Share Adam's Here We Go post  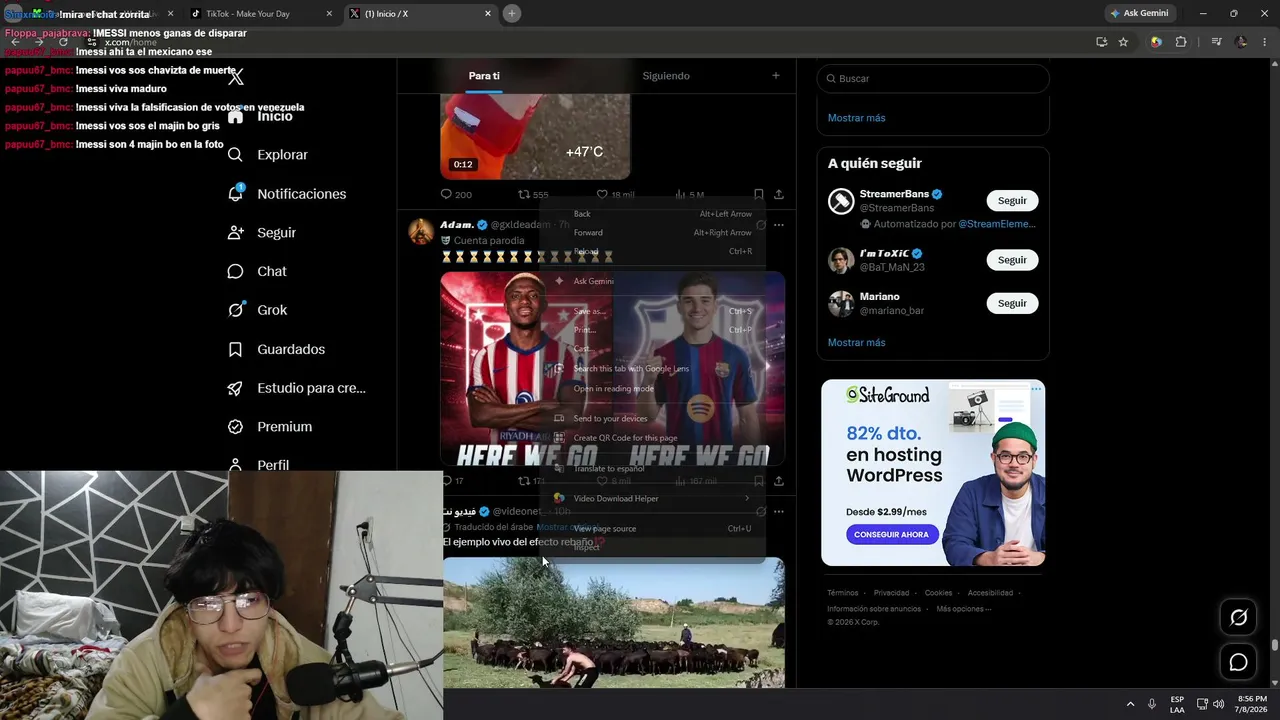778,481
